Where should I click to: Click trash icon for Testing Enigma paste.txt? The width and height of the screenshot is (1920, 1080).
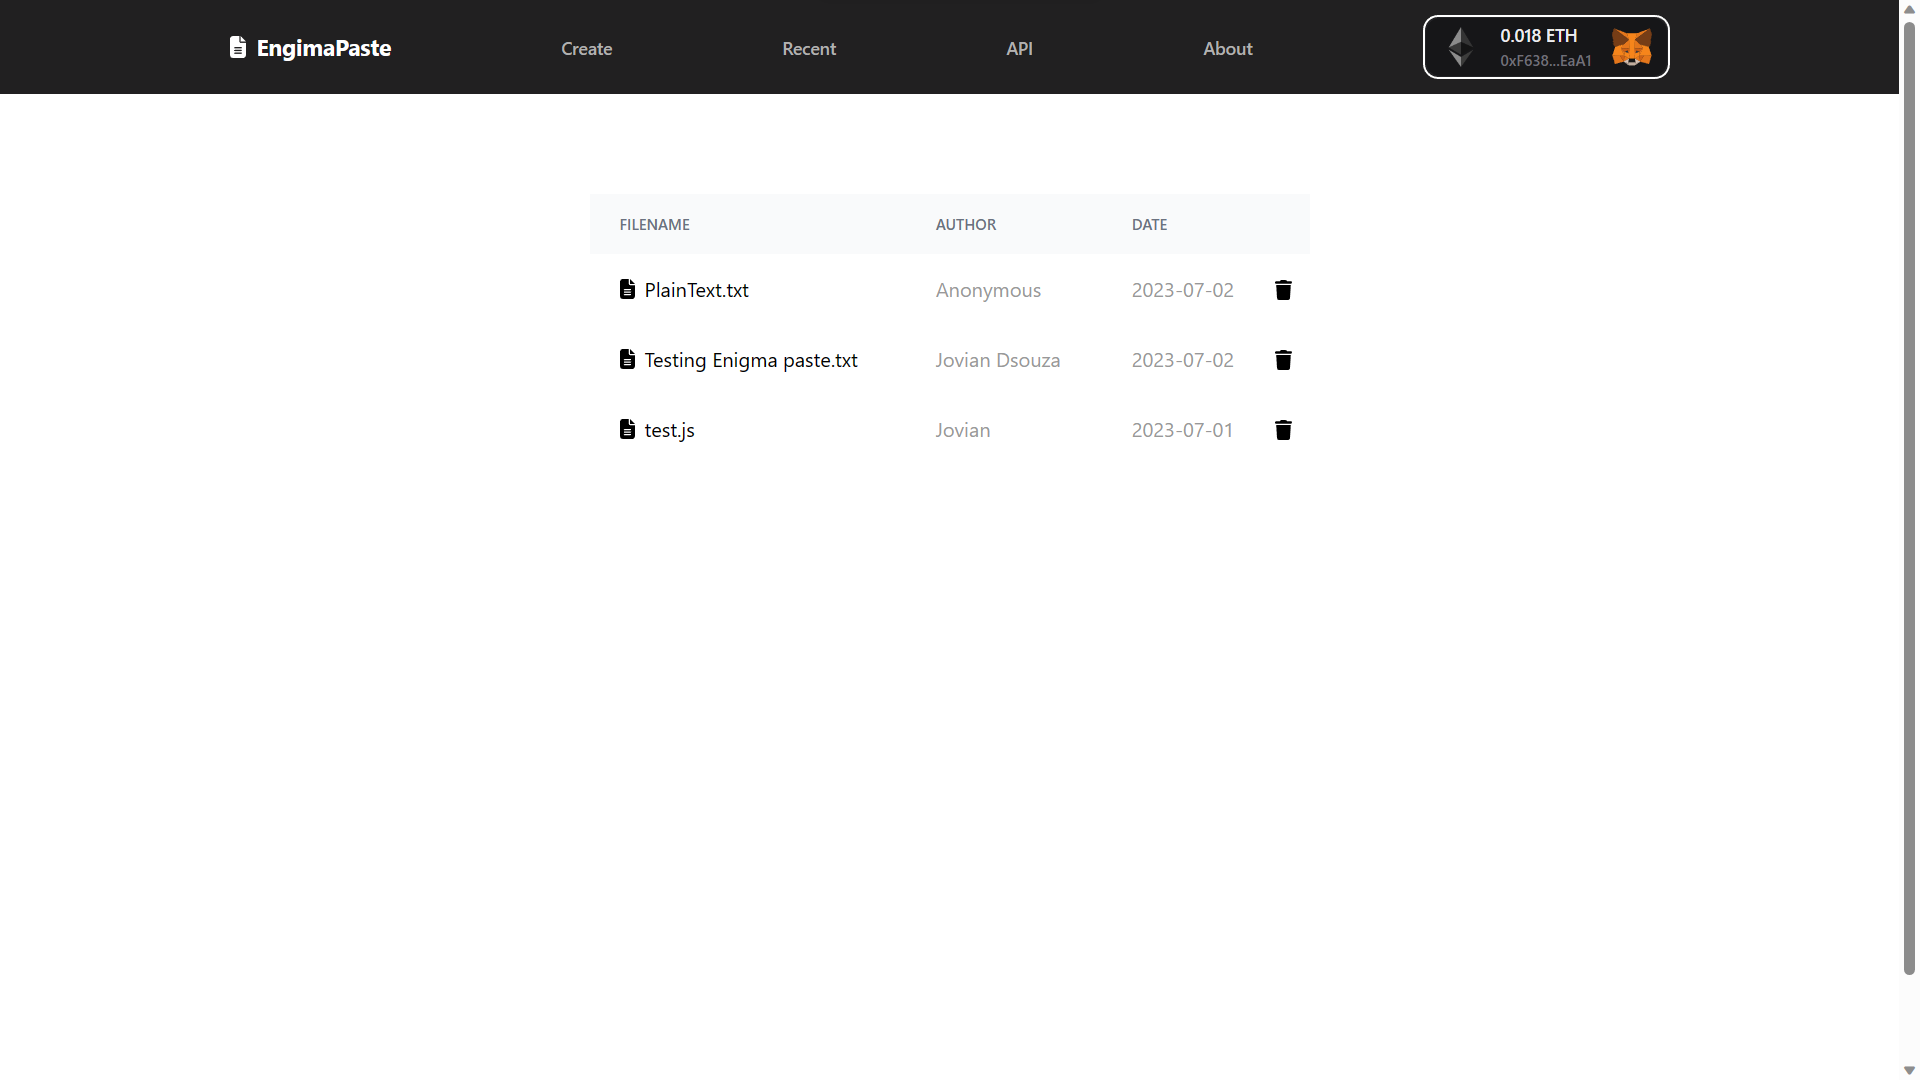click(1283, 360)
